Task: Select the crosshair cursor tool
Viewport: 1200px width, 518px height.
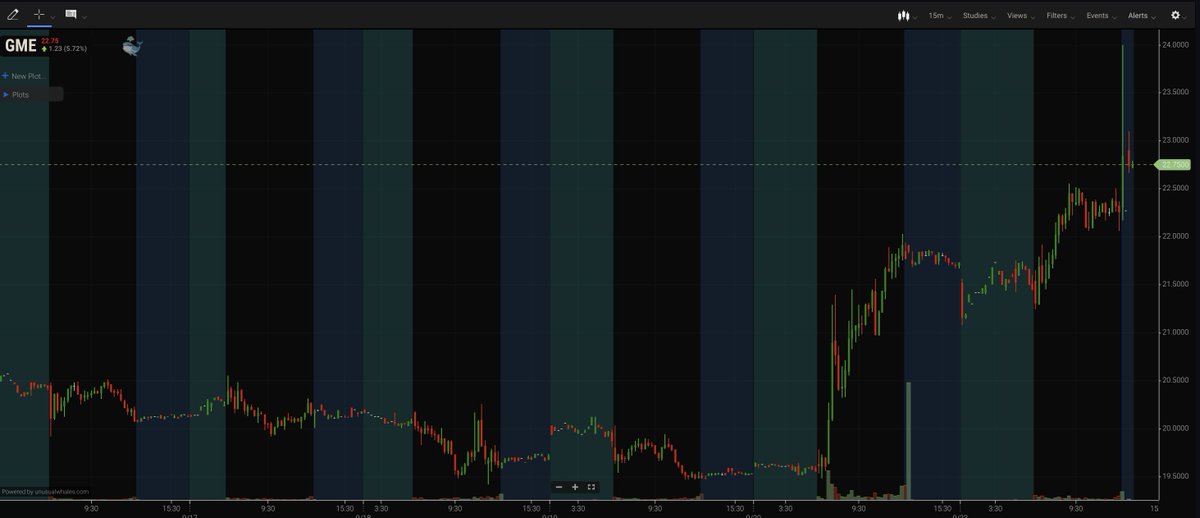Action: pos(39,15)
